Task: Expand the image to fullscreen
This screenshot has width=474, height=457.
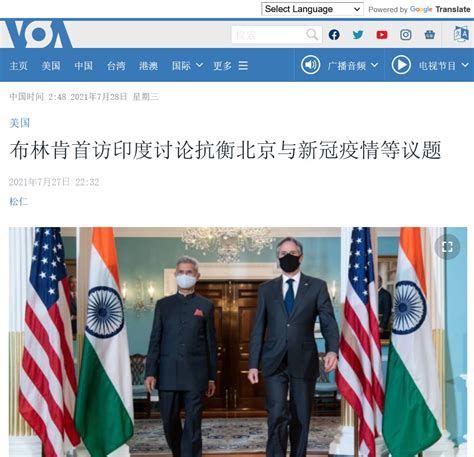Action: [447, 247]
